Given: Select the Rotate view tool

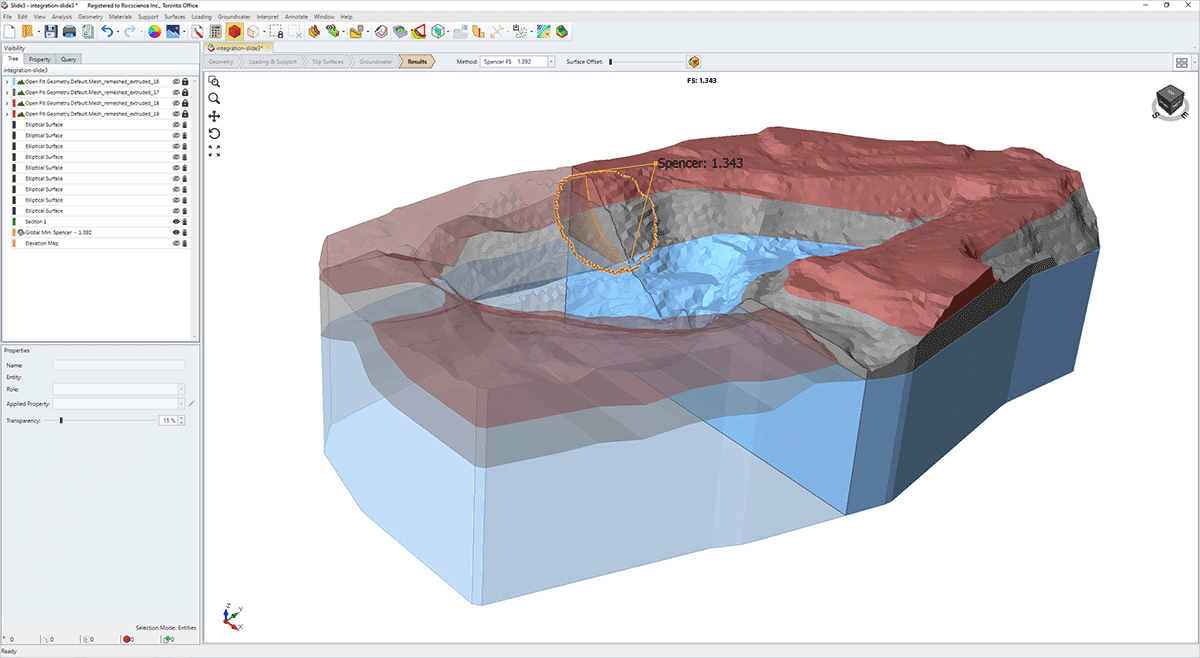Looking at the screenshot, I should pos(214,133).
